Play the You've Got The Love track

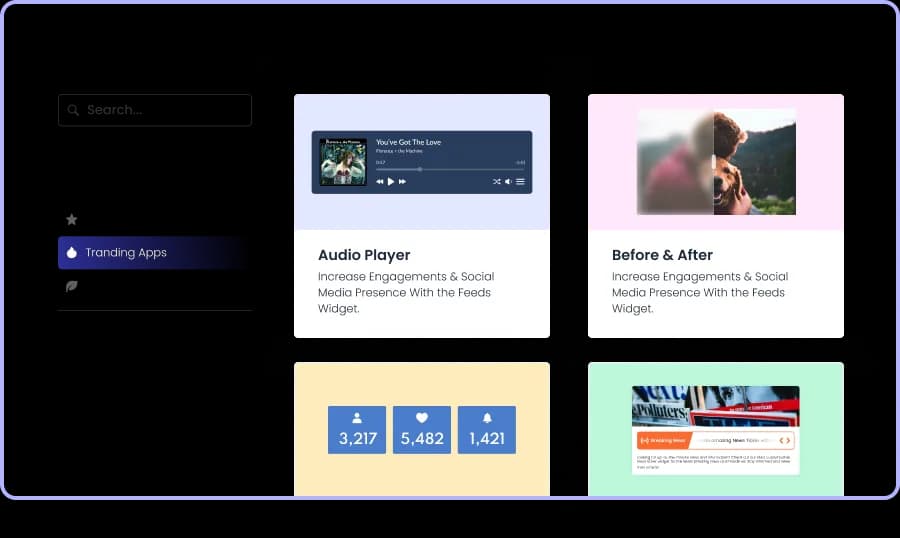tap(391, 181)
